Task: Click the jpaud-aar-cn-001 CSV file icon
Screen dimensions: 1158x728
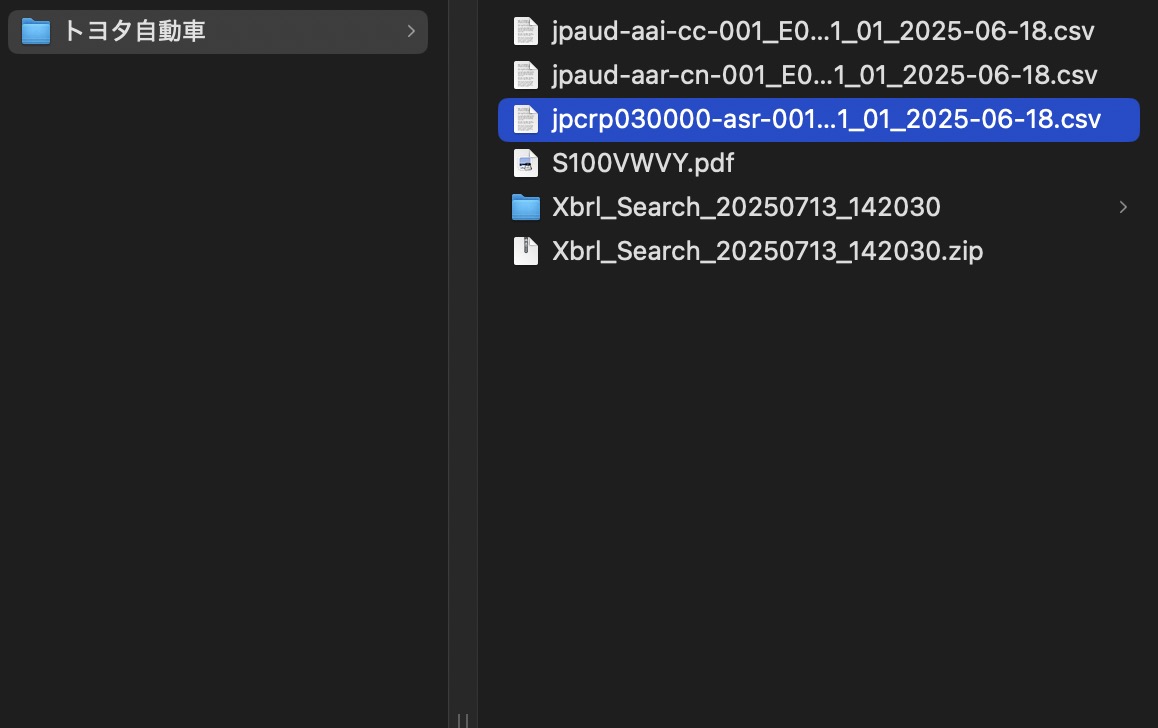Action: click(x=525, y=75)
